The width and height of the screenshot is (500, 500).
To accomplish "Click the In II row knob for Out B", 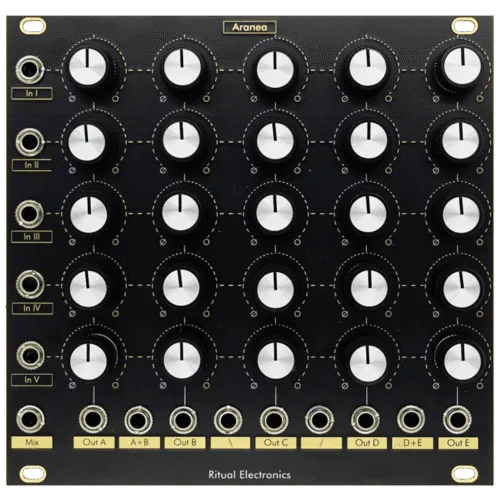I will pyautogui.click(x=181, y=140).
